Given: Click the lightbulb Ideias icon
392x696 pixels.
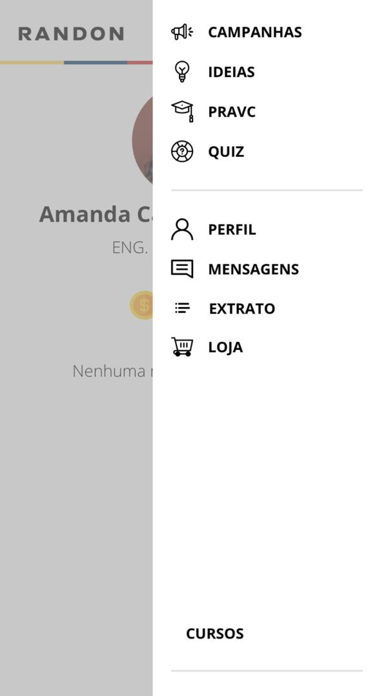Looking at the screenshot, I should point(182,71).
